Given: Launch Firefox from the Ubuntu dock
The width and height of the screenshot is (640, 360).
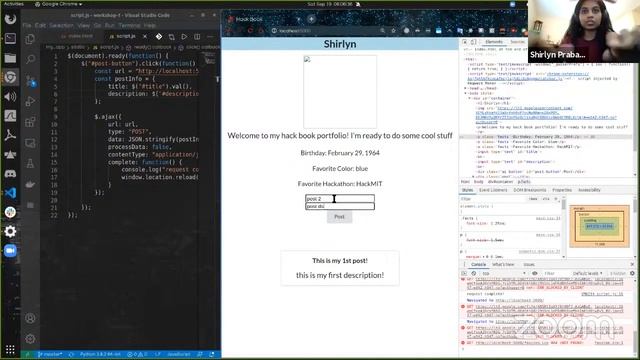Looking at the screenshot, I should coord(10,19).
